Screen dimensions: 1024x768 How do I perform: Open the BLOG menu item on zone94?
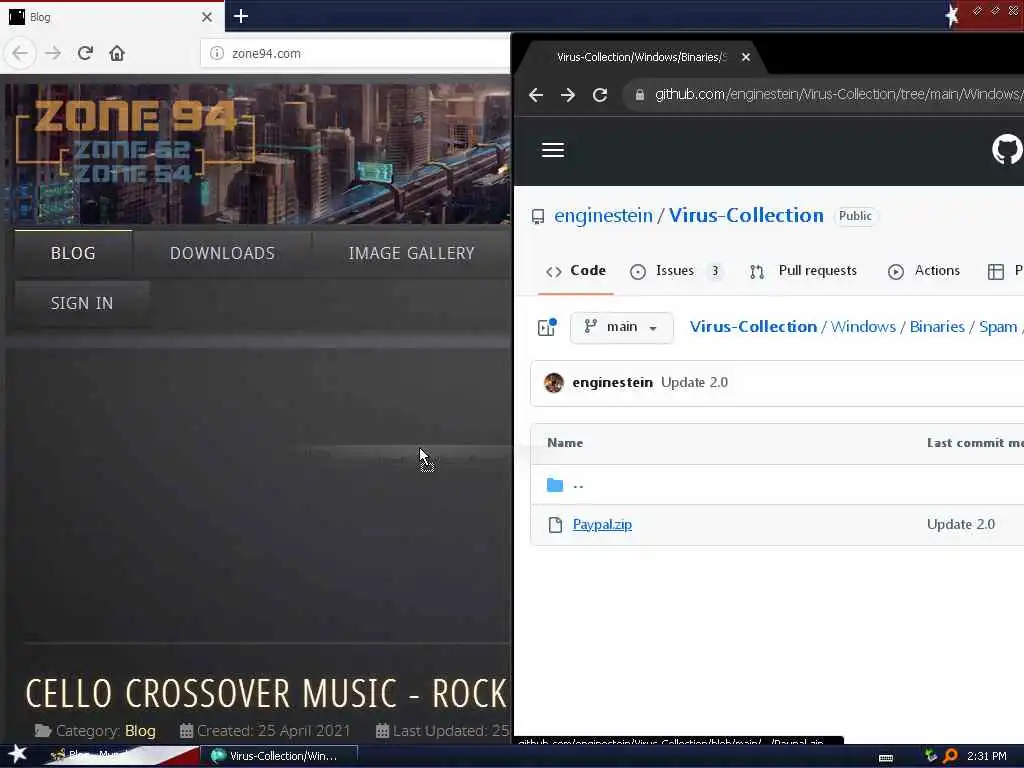coord(73,253)
